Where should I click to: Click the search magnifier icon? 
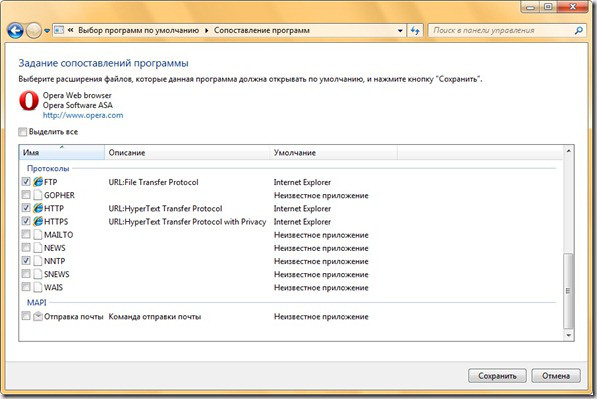pos(579,30)
